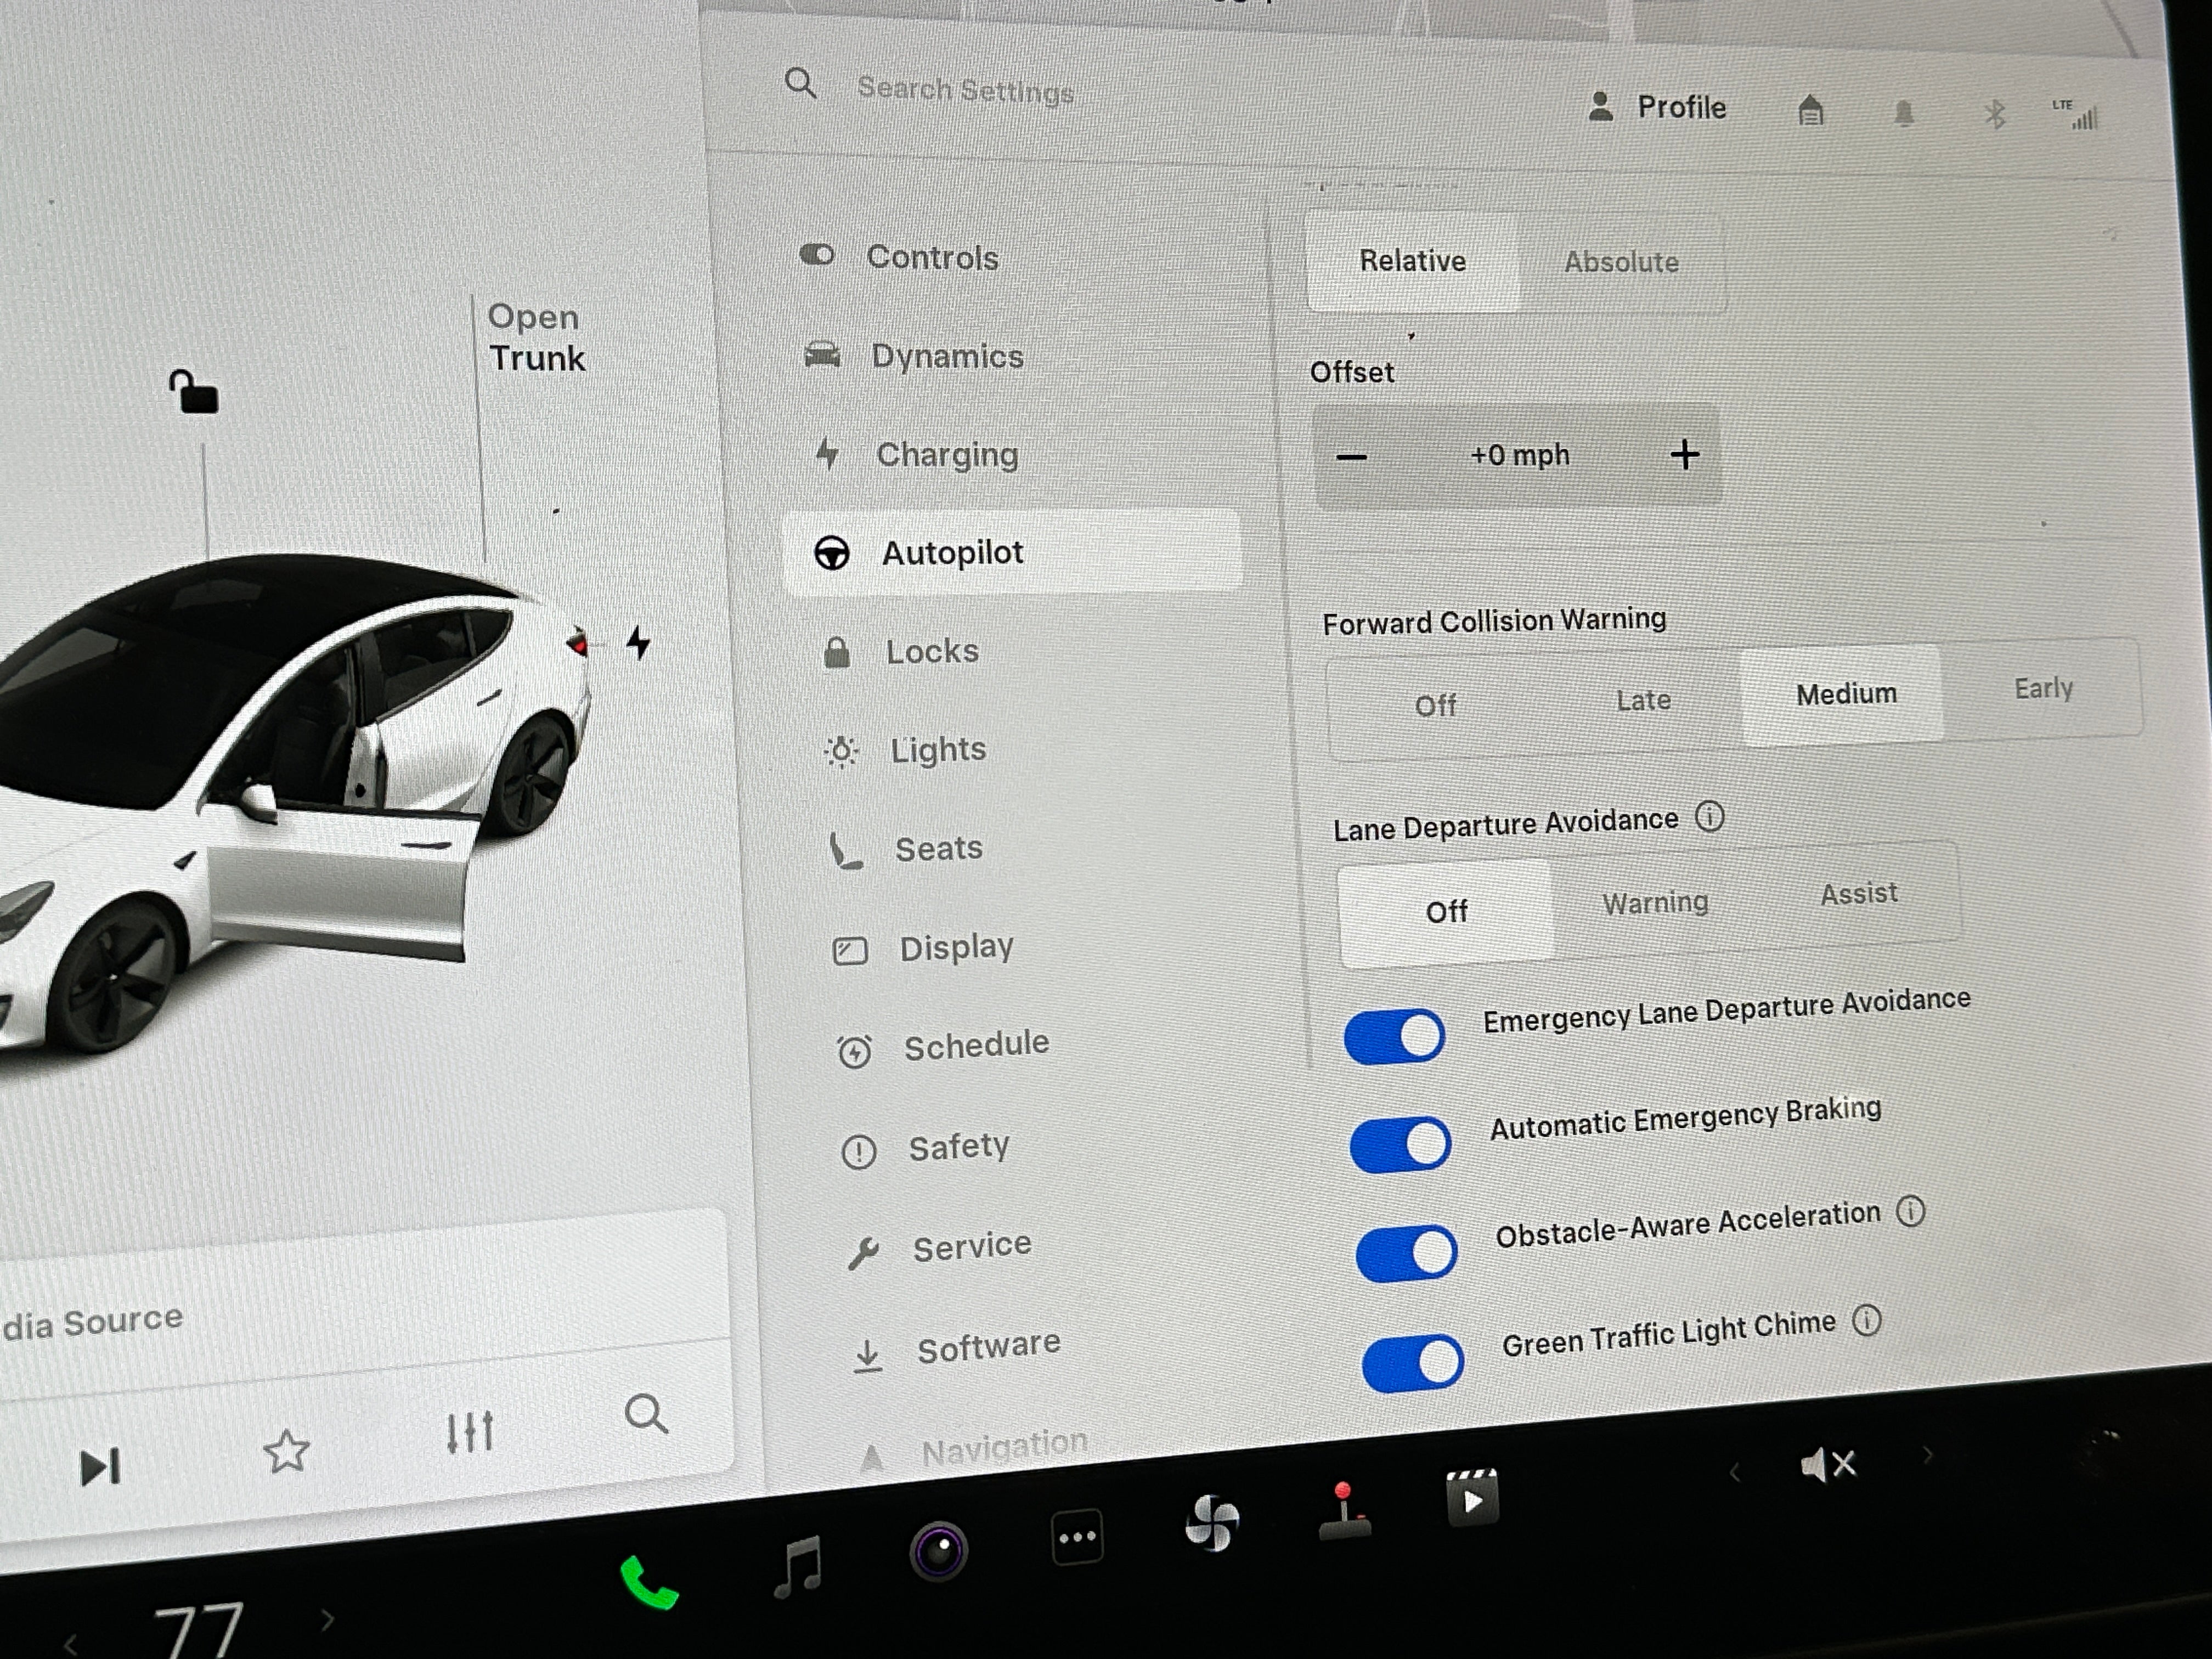Image resolution: width=2212 pixels, height=1659 pixels.
Task: Open the three-dots app launcher
Action: [1077, 1537]
